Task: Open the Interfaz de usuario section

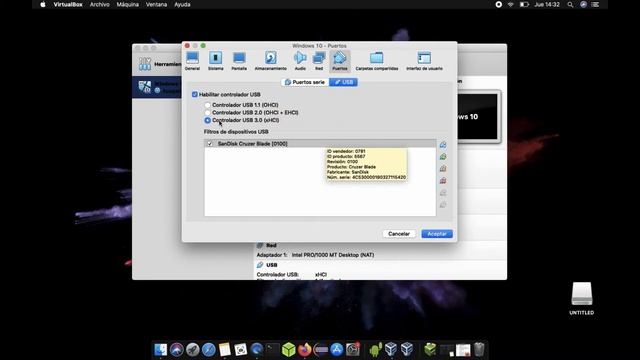Action: click(424, 61)
